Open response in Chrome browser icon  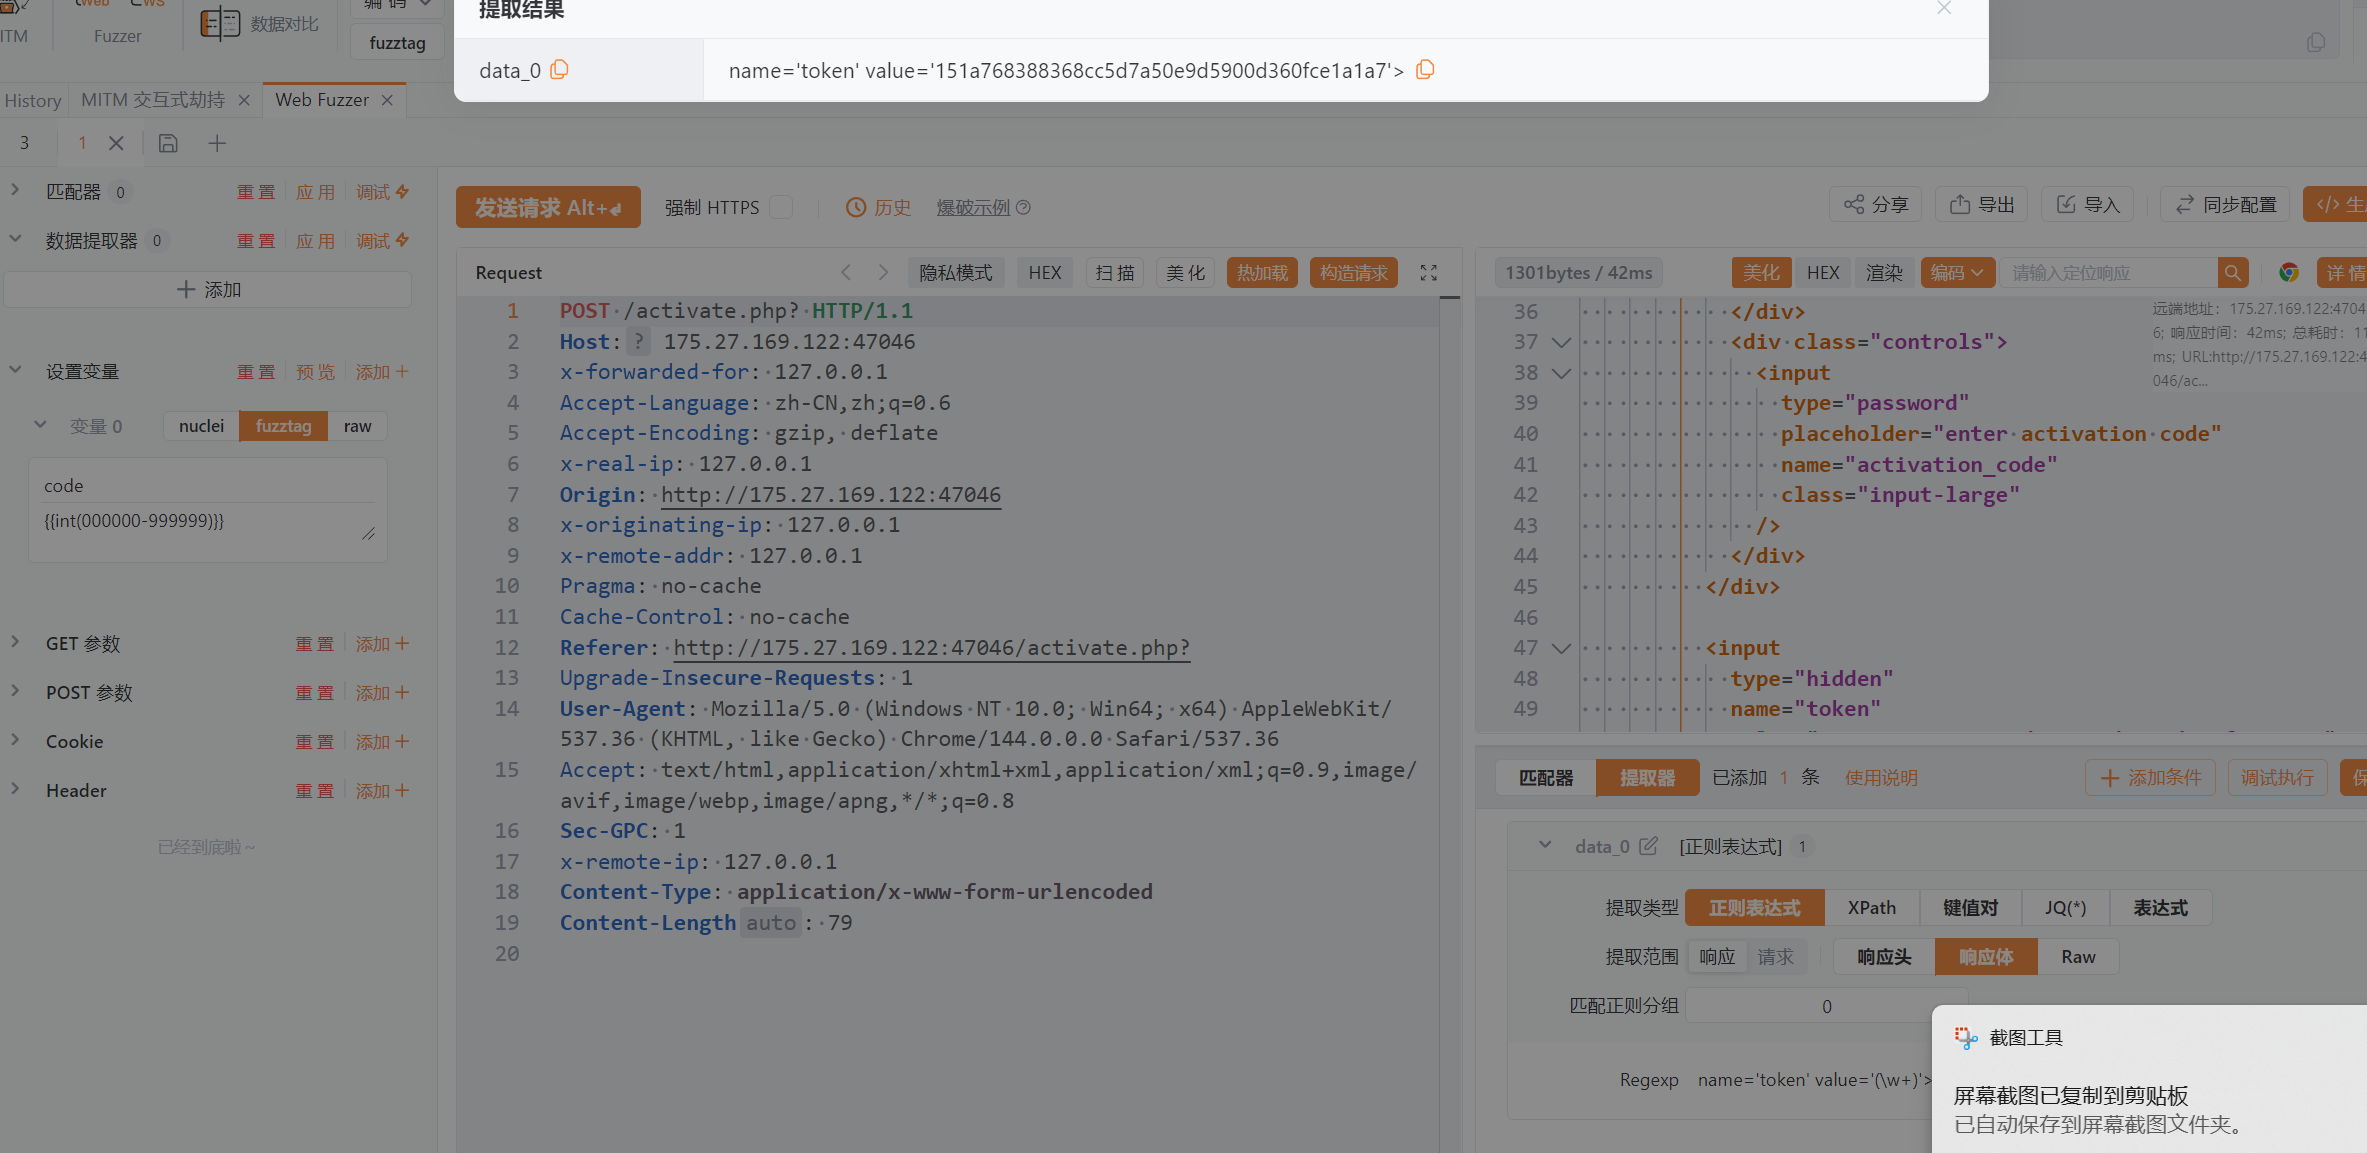[2288, 273]
